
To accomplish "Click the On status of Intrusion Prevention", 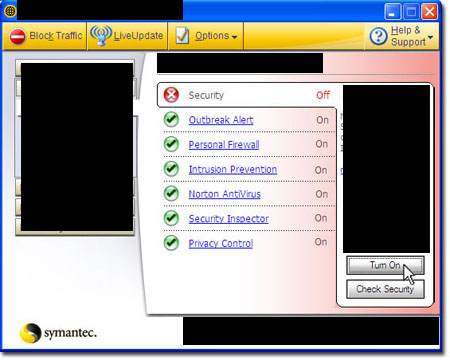I will 321,170.
